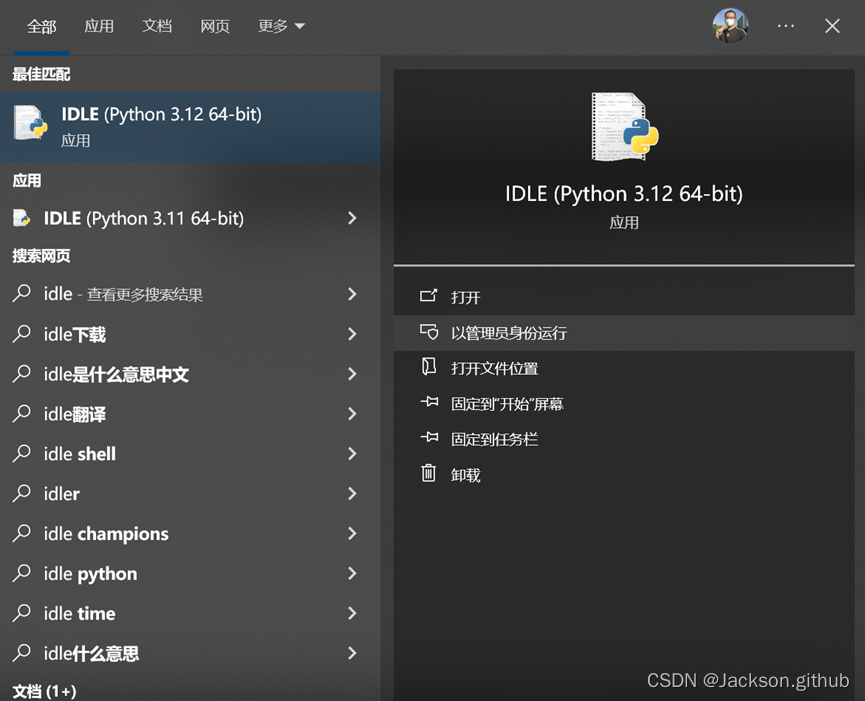Choose 打开 to launch IDLE
The image size is (865, 701).
(x=466, y=297)
